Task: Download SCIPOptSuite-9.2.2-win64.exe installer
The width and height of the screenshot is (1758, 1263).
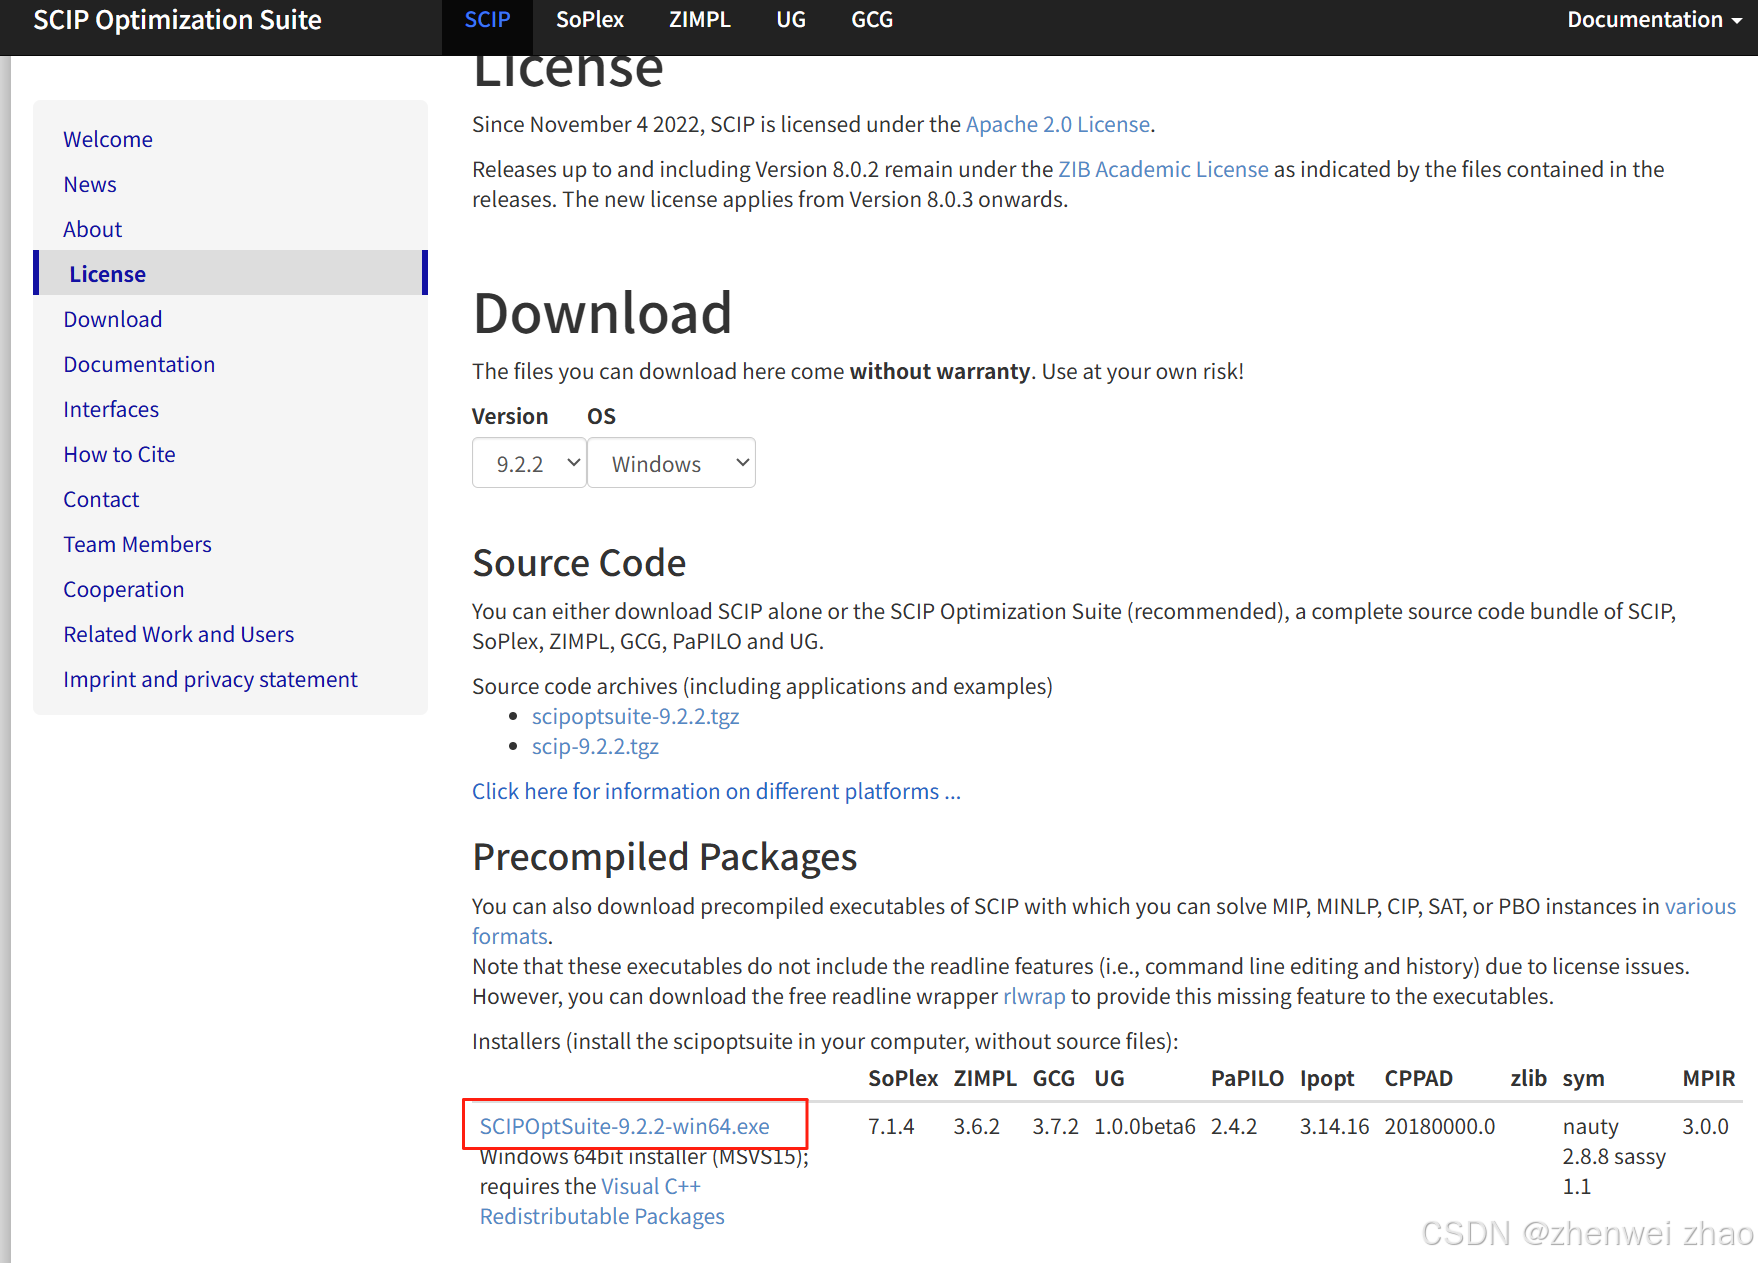Action: tap(624, 1125)
